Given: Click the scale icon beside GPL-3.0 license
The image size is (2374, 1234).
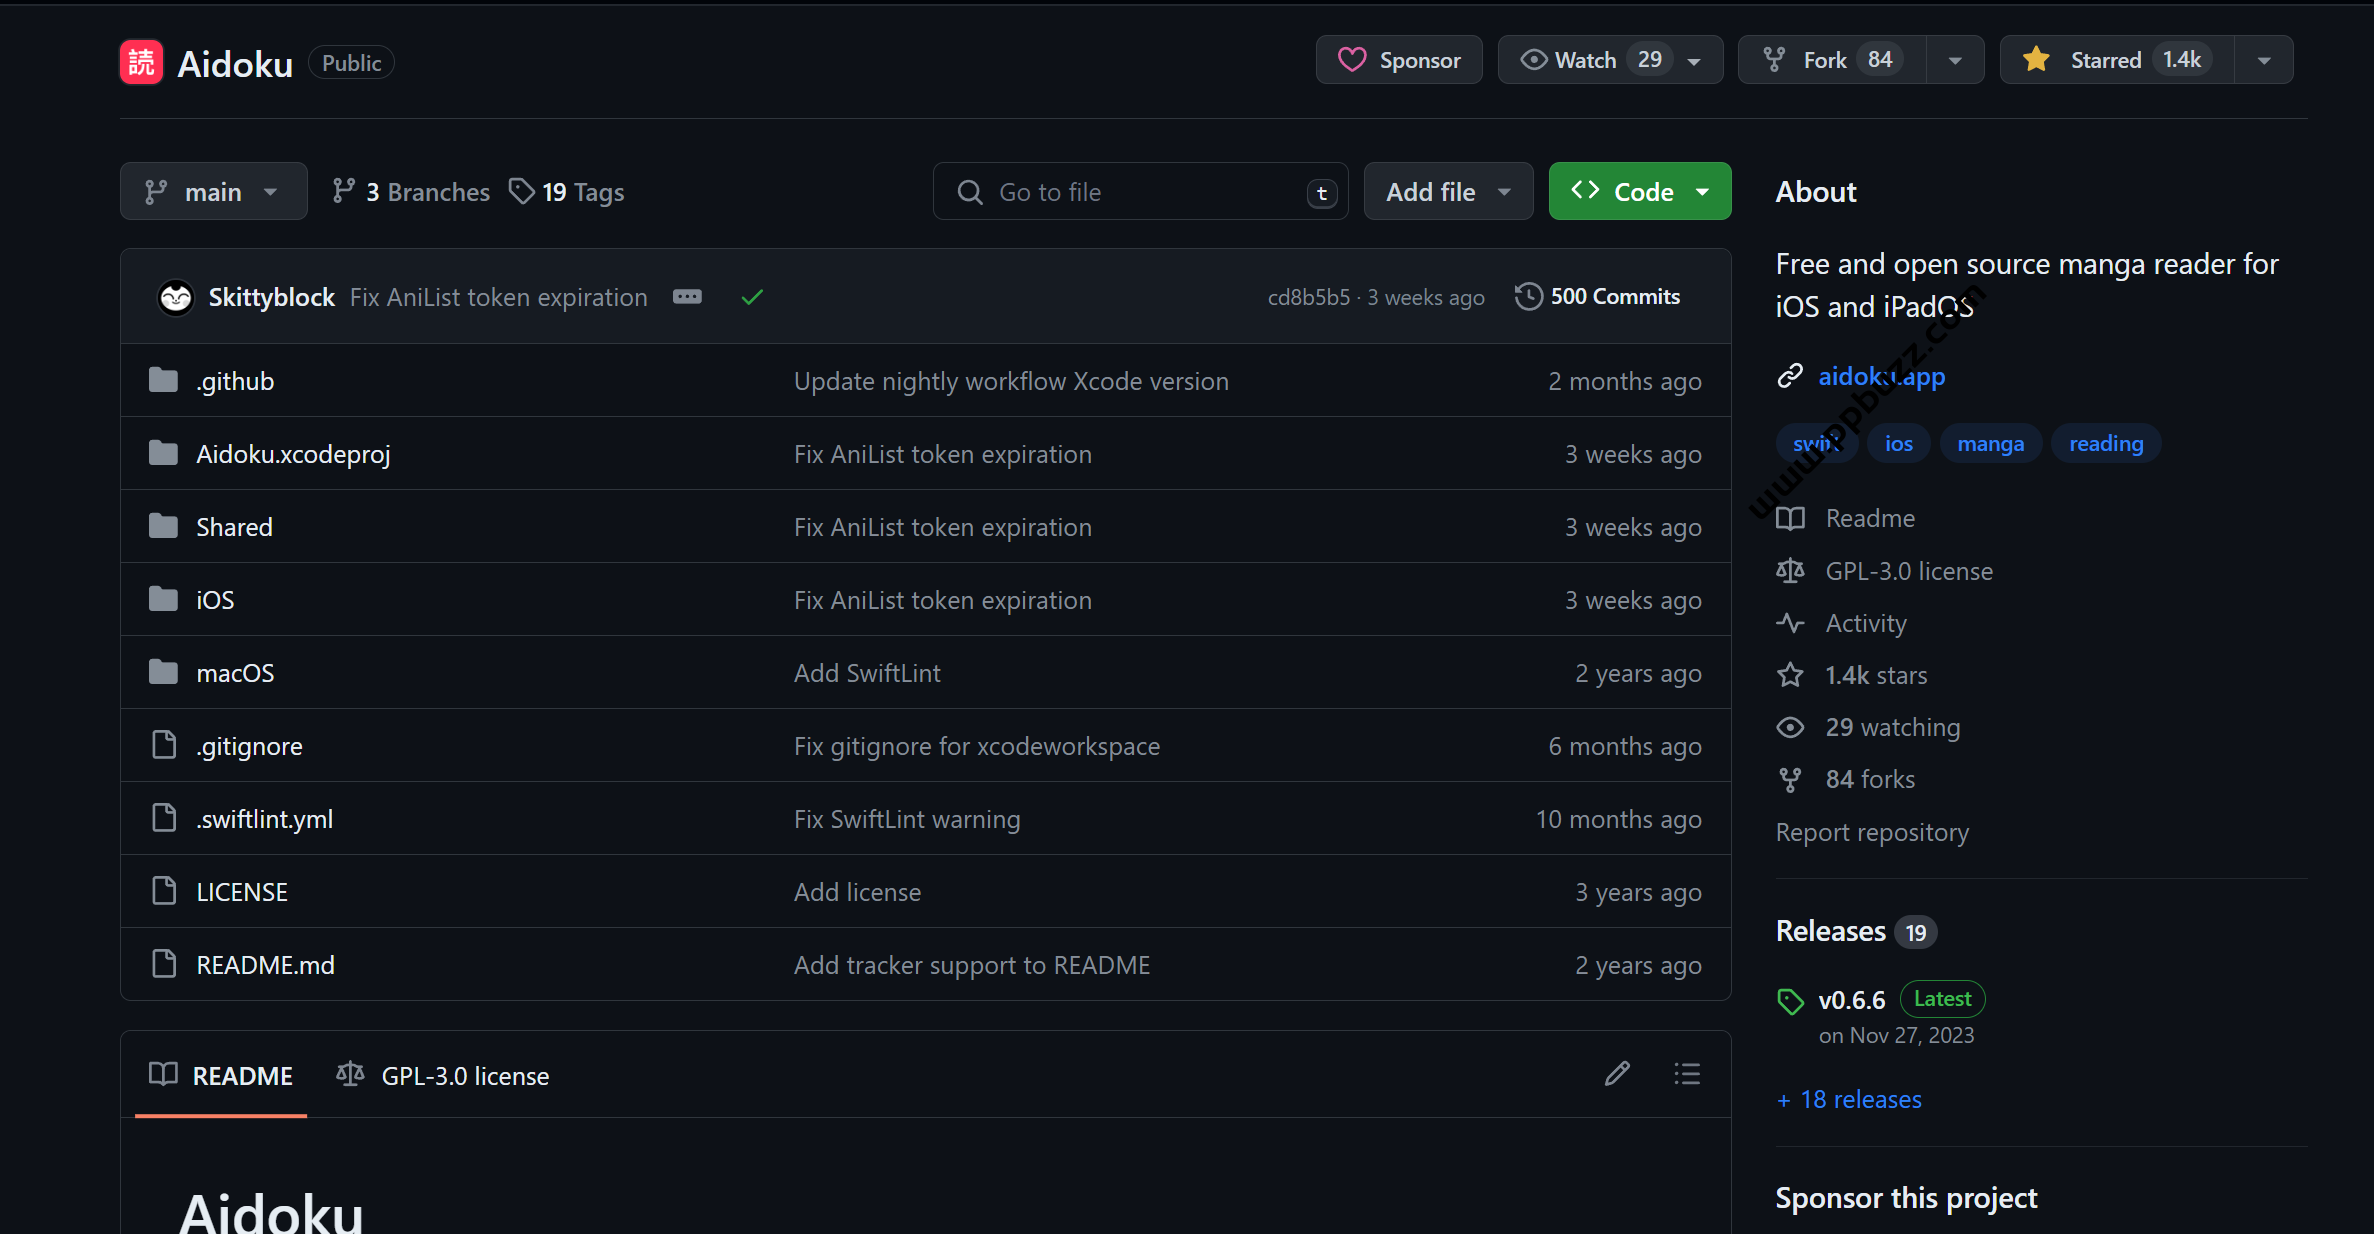Looking at the screenshot, I should tap(1790, 571).
